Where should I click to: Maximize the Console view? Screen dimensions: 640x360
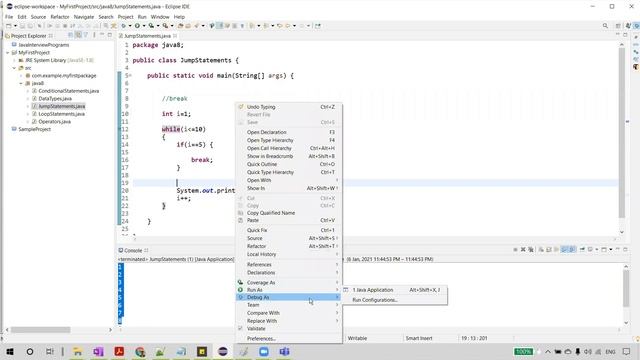tap(625, 249)
